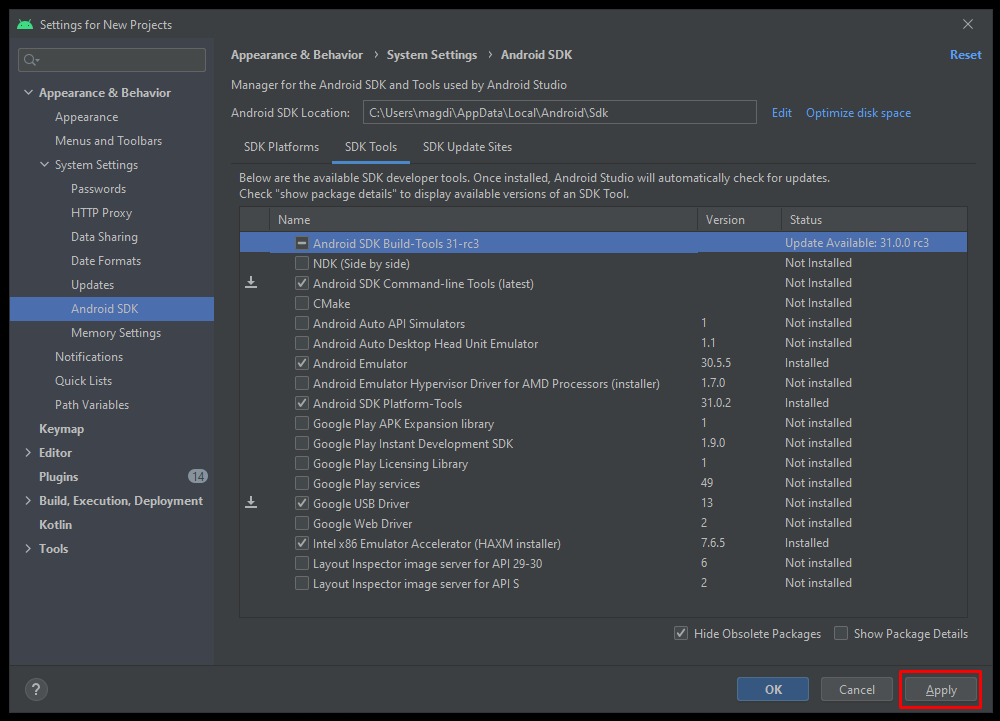Click Optimize disk space link

click(x=858, y=113)
